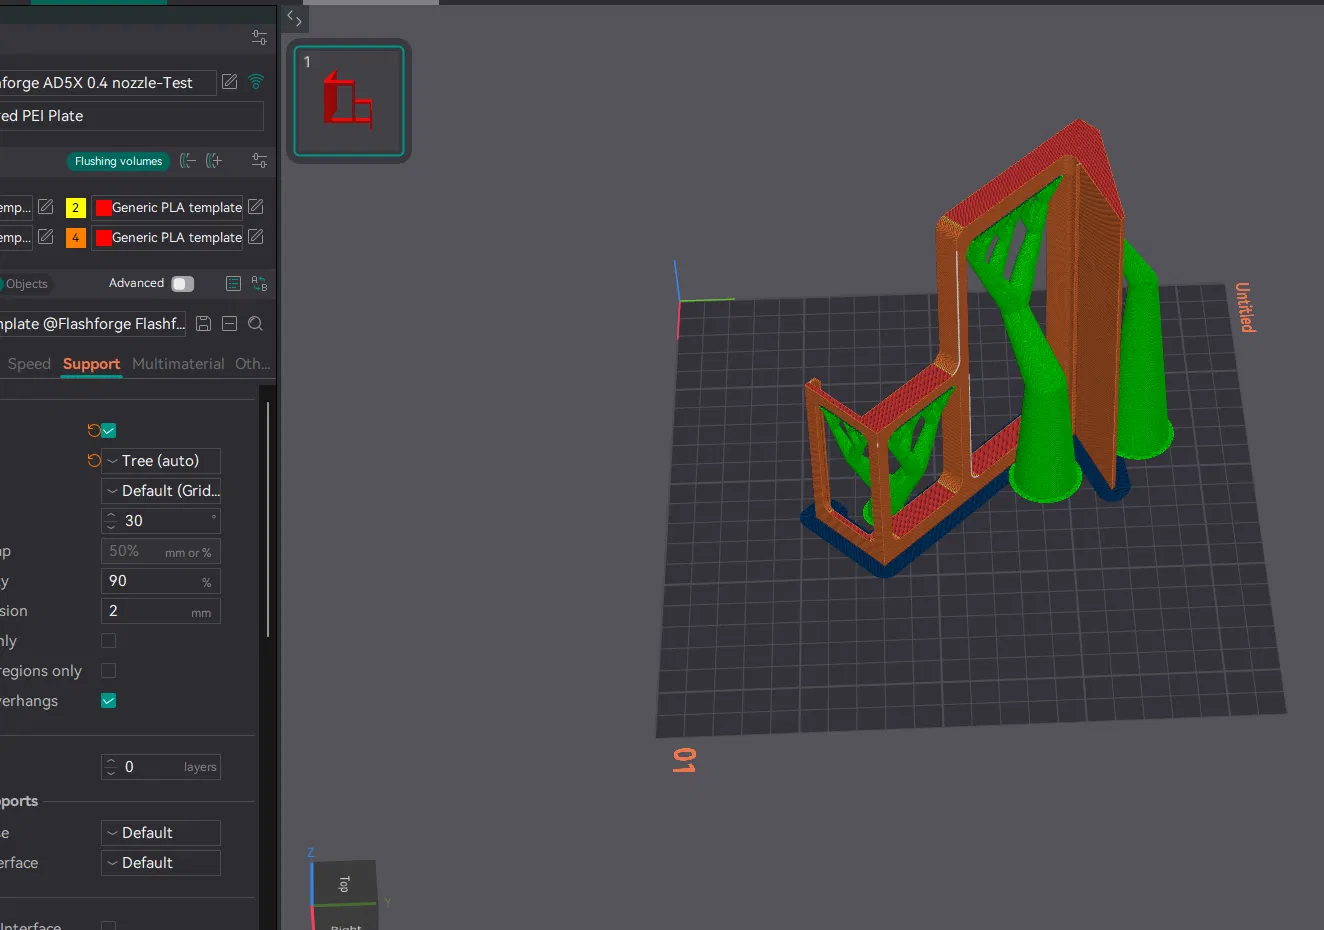Collapse the sidebar with the arrows button

pyautogui.click(x=294, y=18)
